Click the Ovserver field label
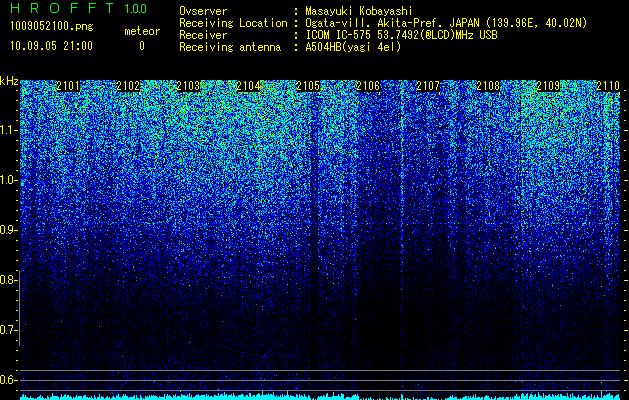Screen dimensions: 629x400 203,11
